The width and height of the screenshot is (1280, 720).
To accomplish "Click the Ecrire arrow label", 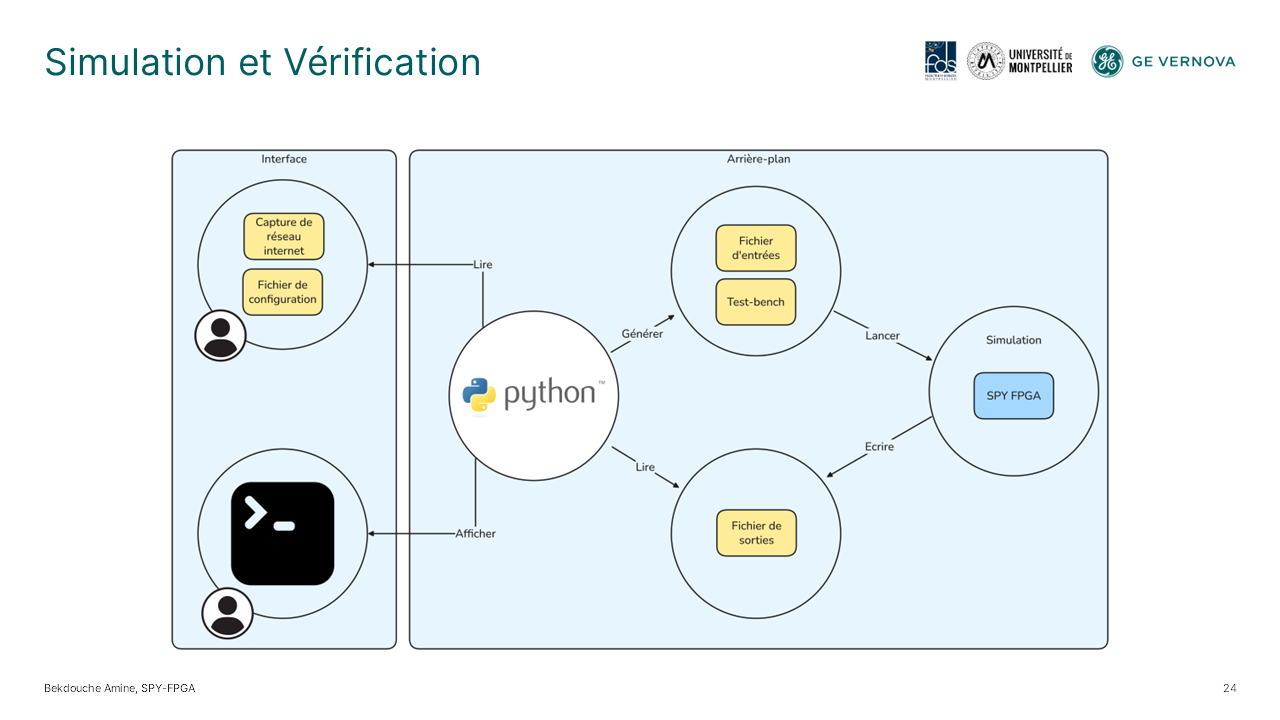I will [879, 446].
